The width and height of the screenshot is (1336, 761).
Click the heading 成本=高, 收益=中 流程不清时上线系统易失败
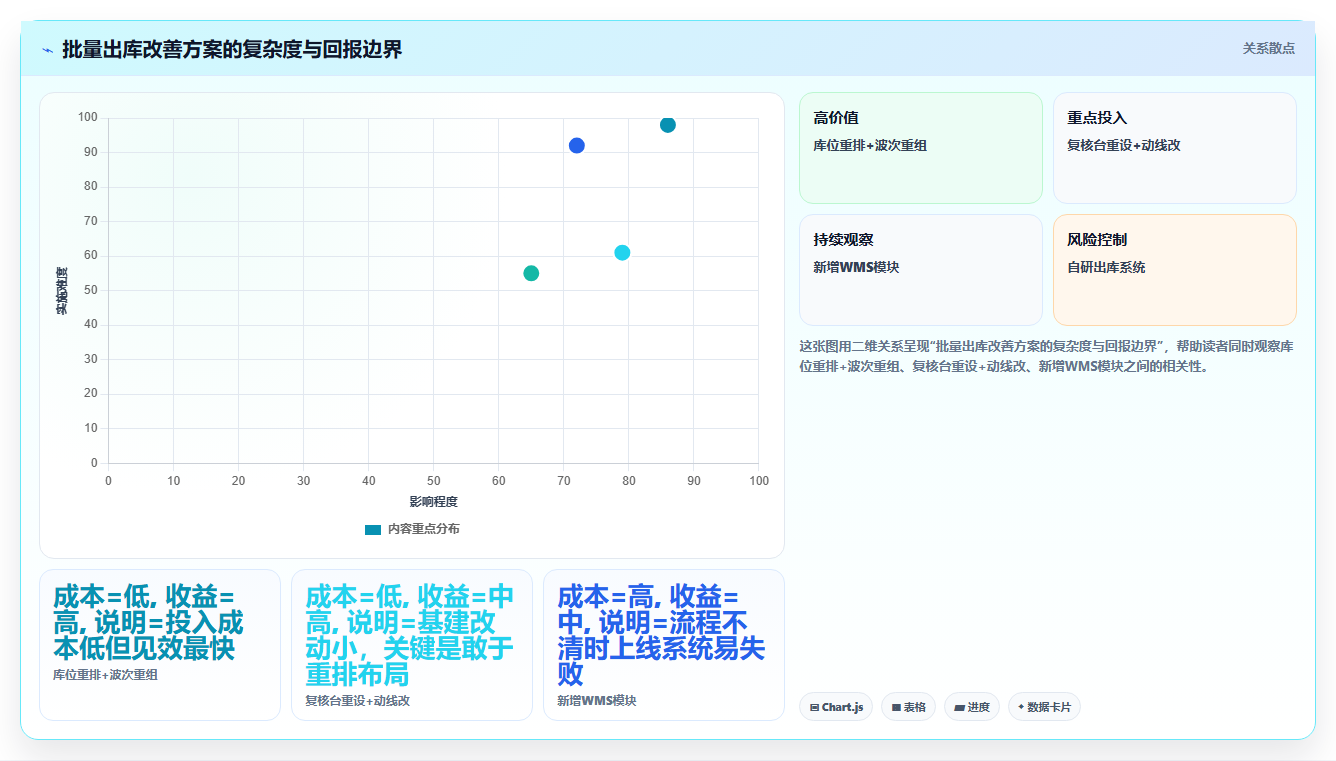tap(661, 635)
